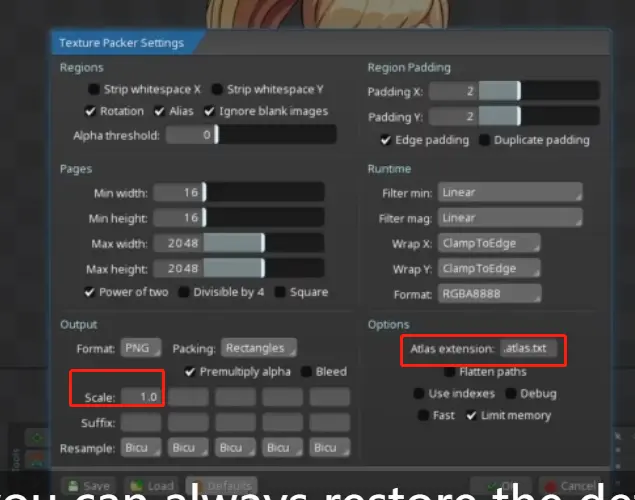The width and height of the screenshot is (635, 500).
Task: Toggle Premultiply alpha checkbox
Action: coord(190,372)
